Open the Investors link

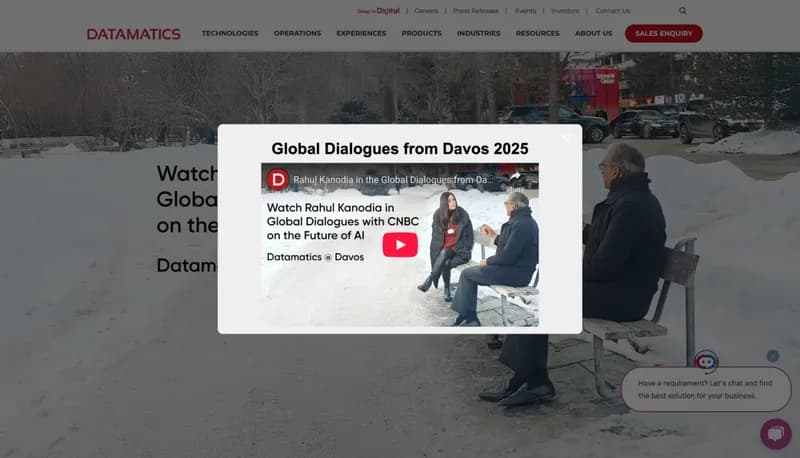[565, 11]
